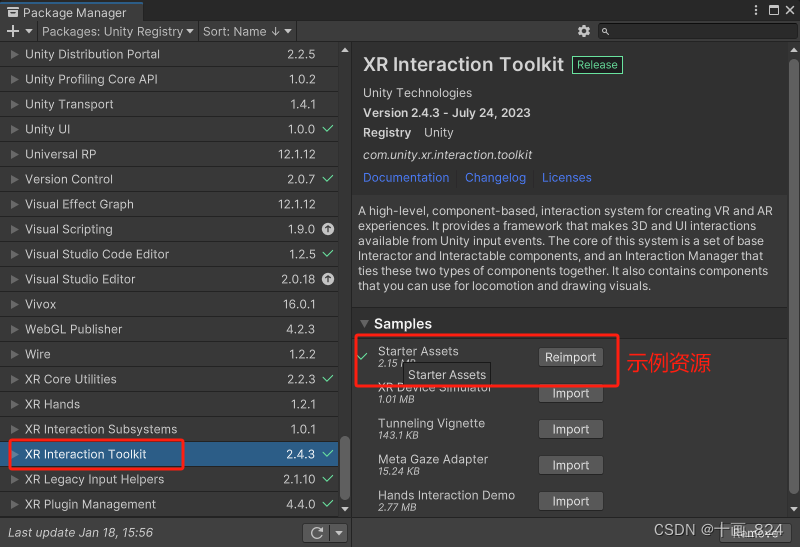Screen dimensions: 800x547
Task: Click the imported checkmark beside Starter Assets
Action: [x=362, y=356]
